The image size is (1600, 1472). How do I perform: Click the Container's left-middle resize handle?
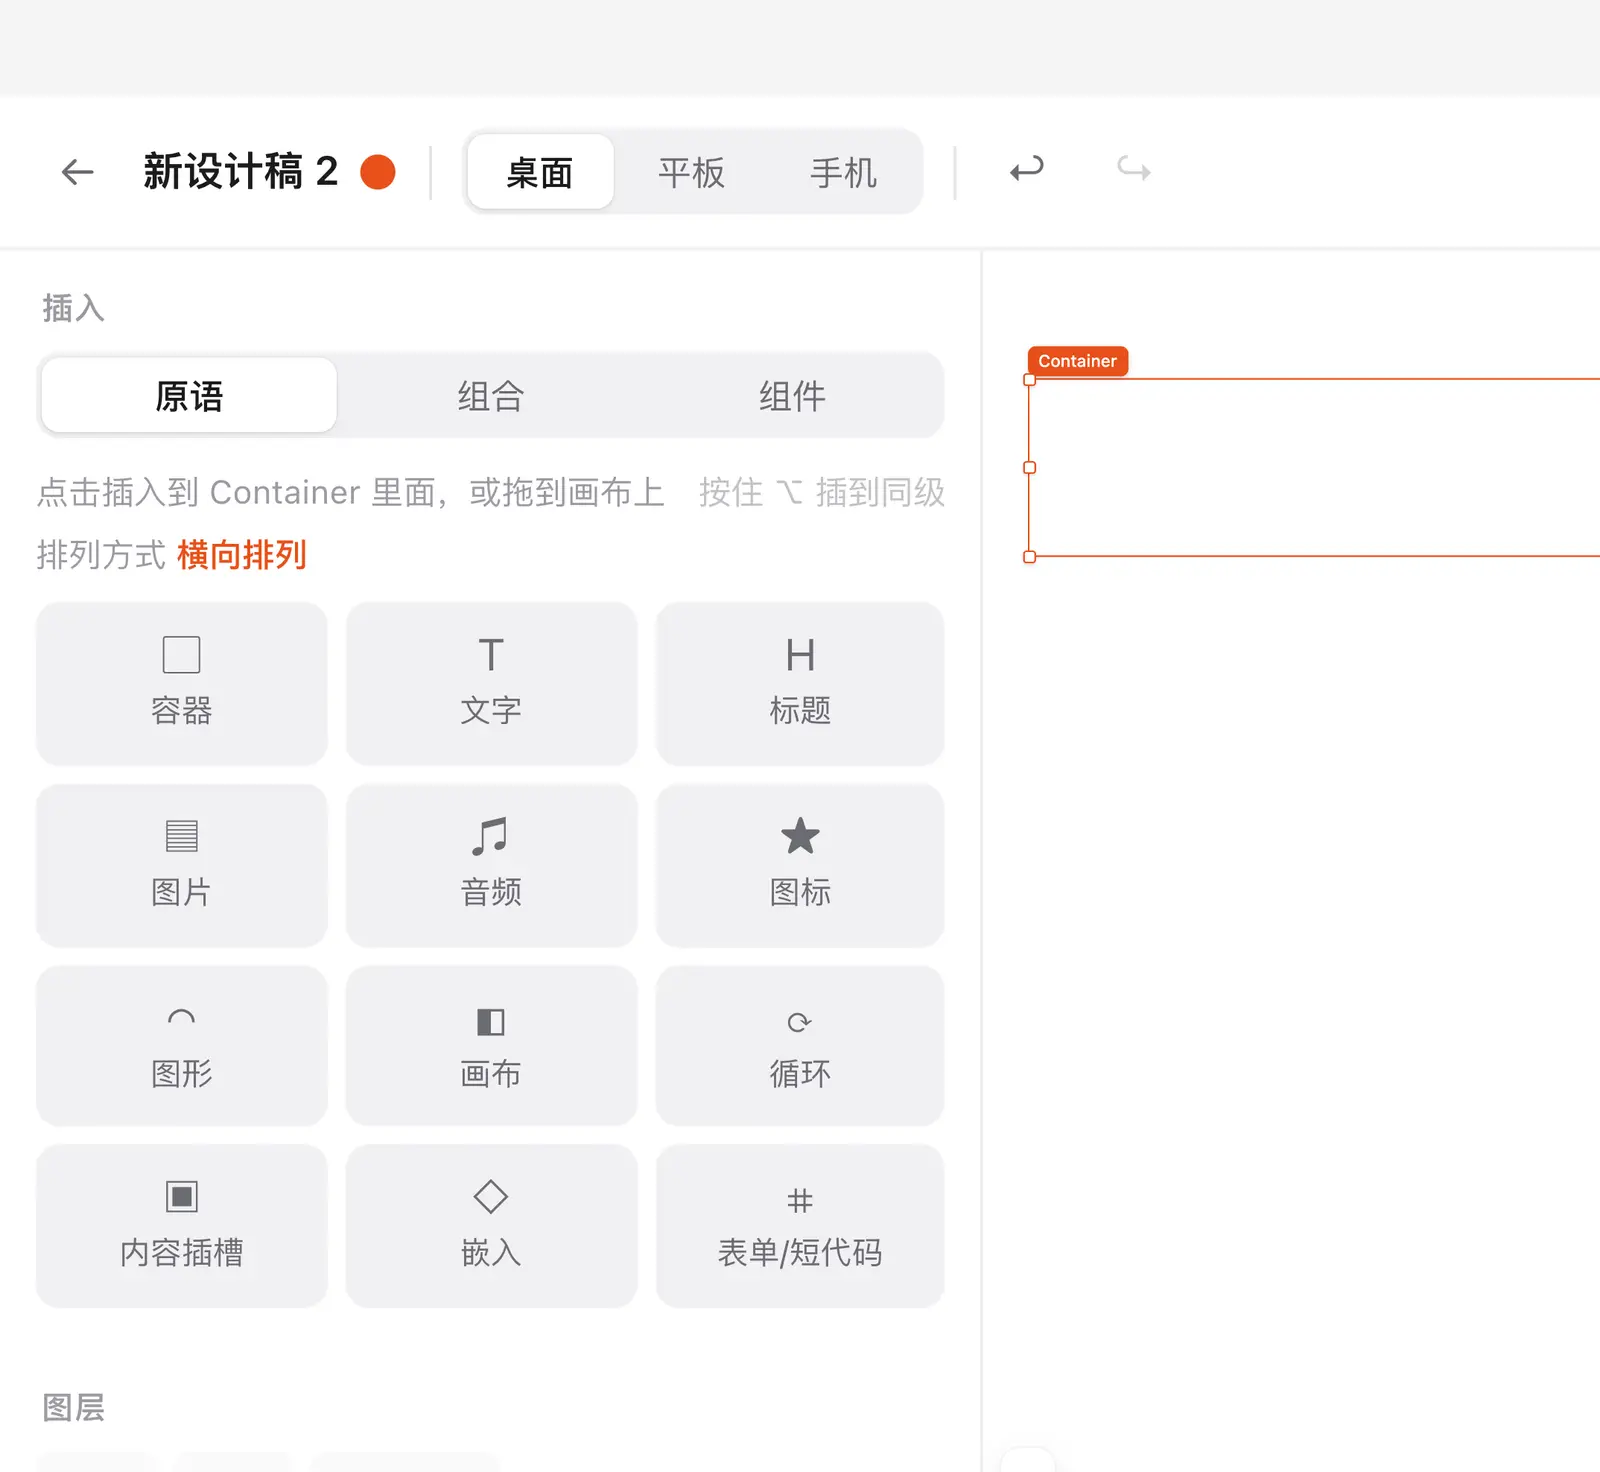coord(1029,467)
